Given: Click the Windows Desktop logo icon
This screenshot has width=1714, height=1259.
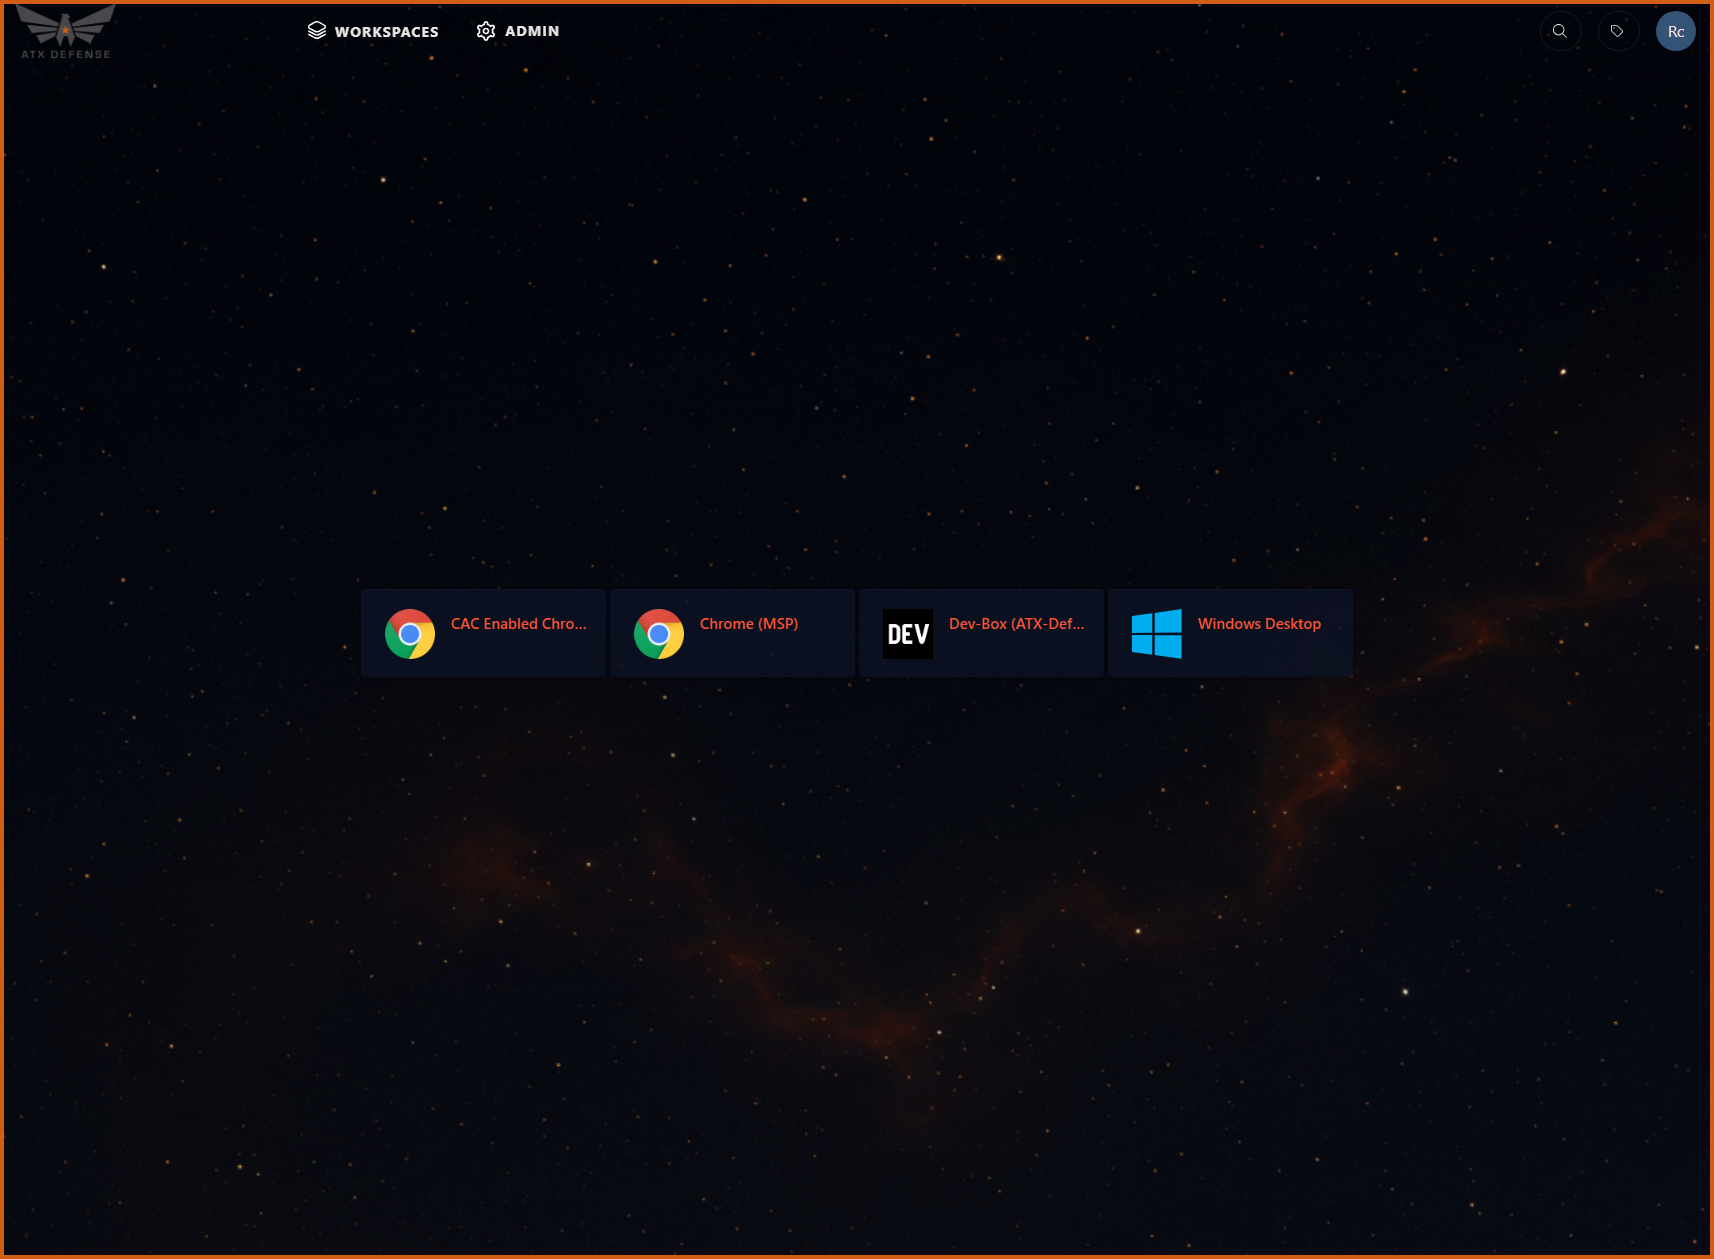Looking at the screenshot, I should pyautogui.click(x=1157, y=634).
